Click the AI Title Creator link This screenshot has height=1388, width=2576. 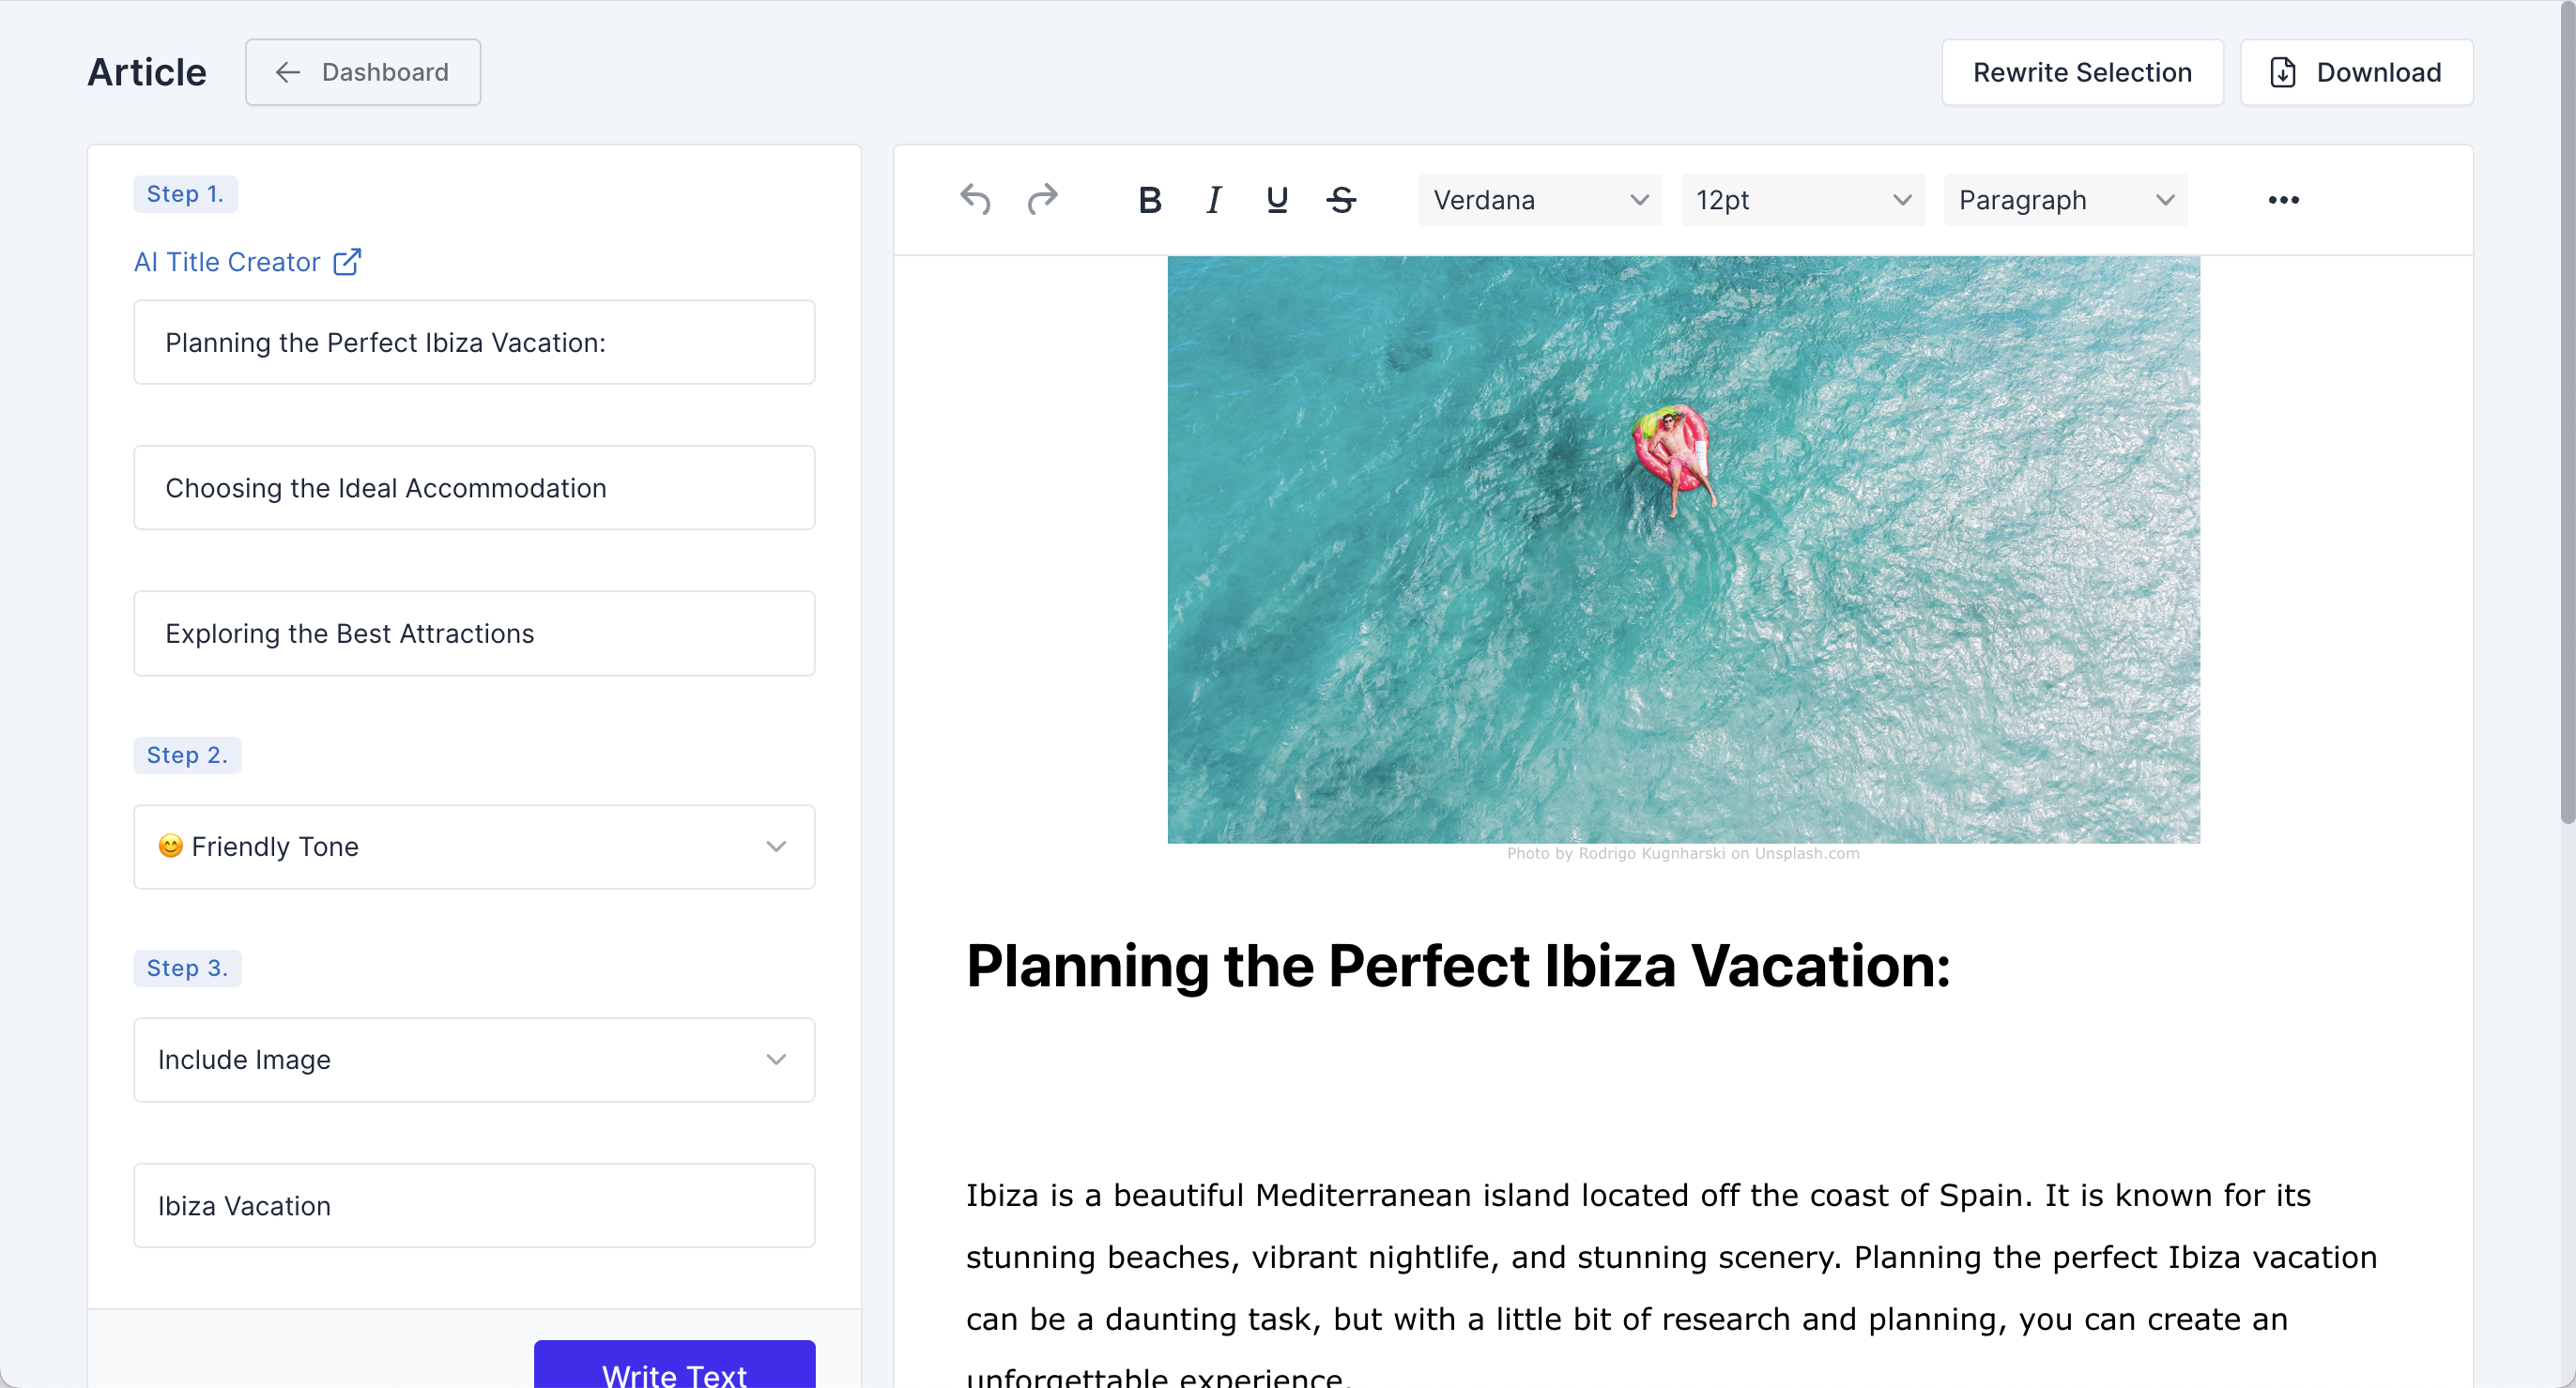tap(248, 262)
